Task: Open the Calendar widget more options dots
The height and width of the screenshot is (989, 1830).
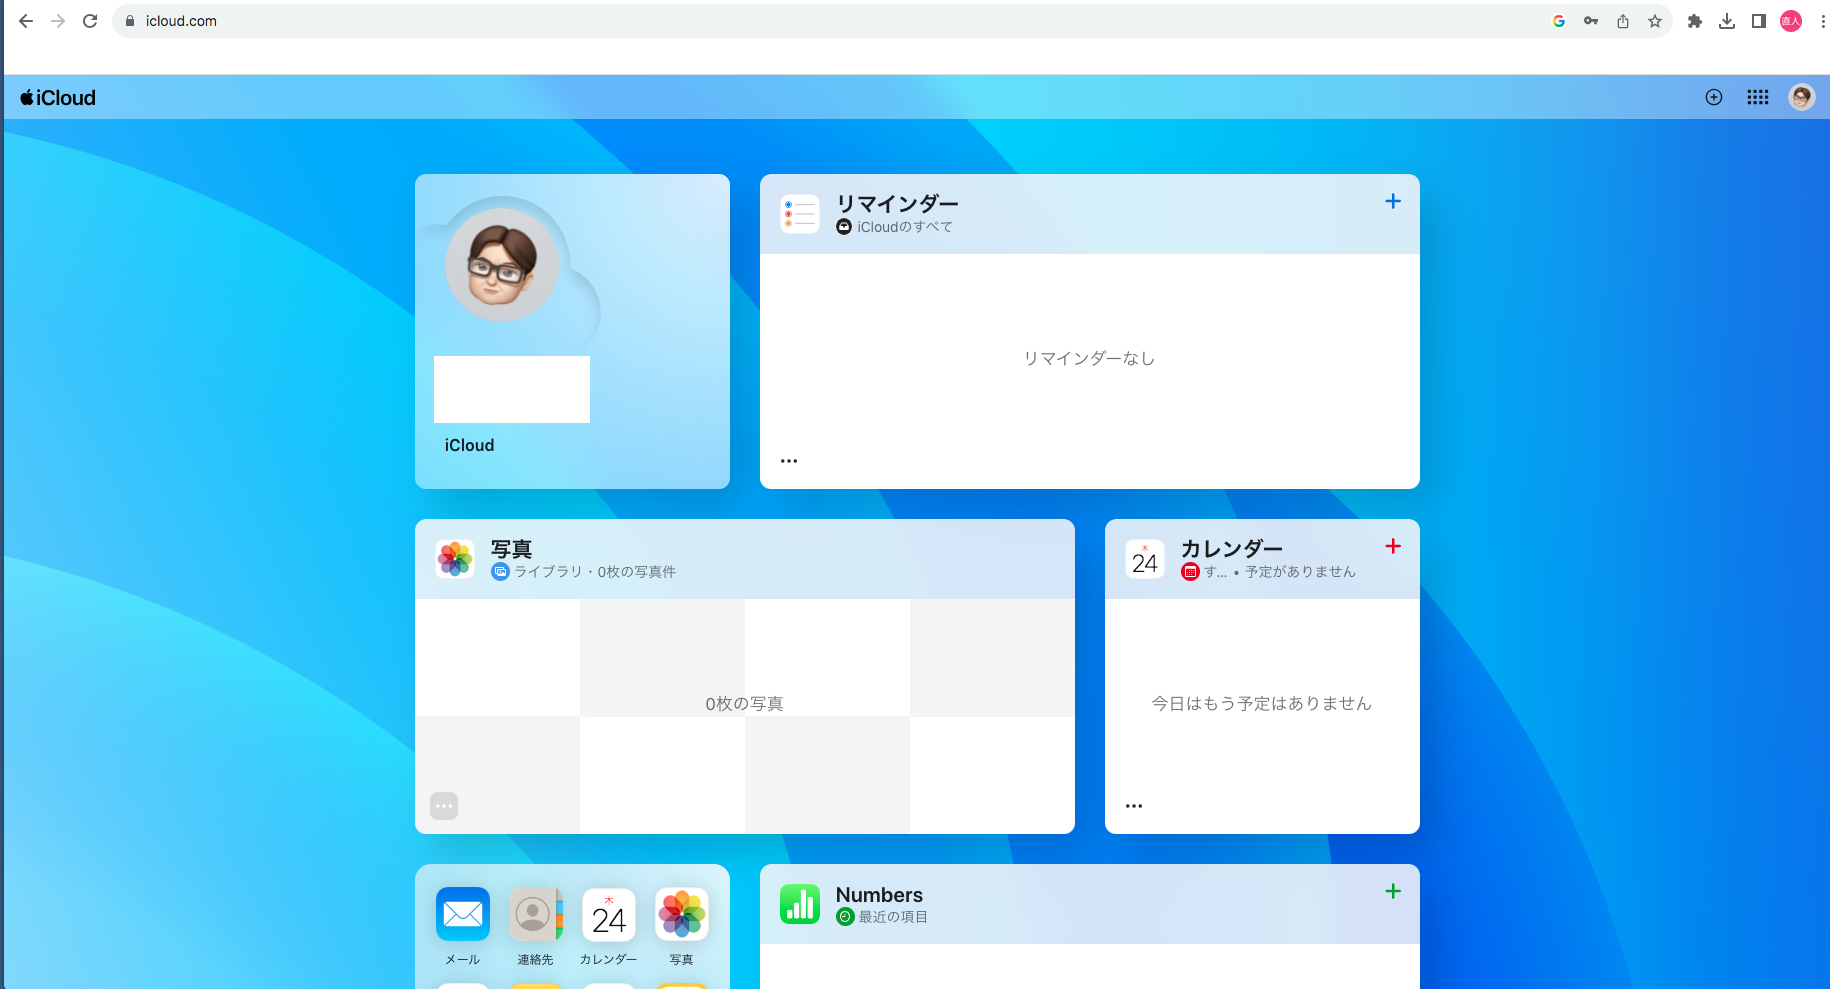Action: [1134, 806]
